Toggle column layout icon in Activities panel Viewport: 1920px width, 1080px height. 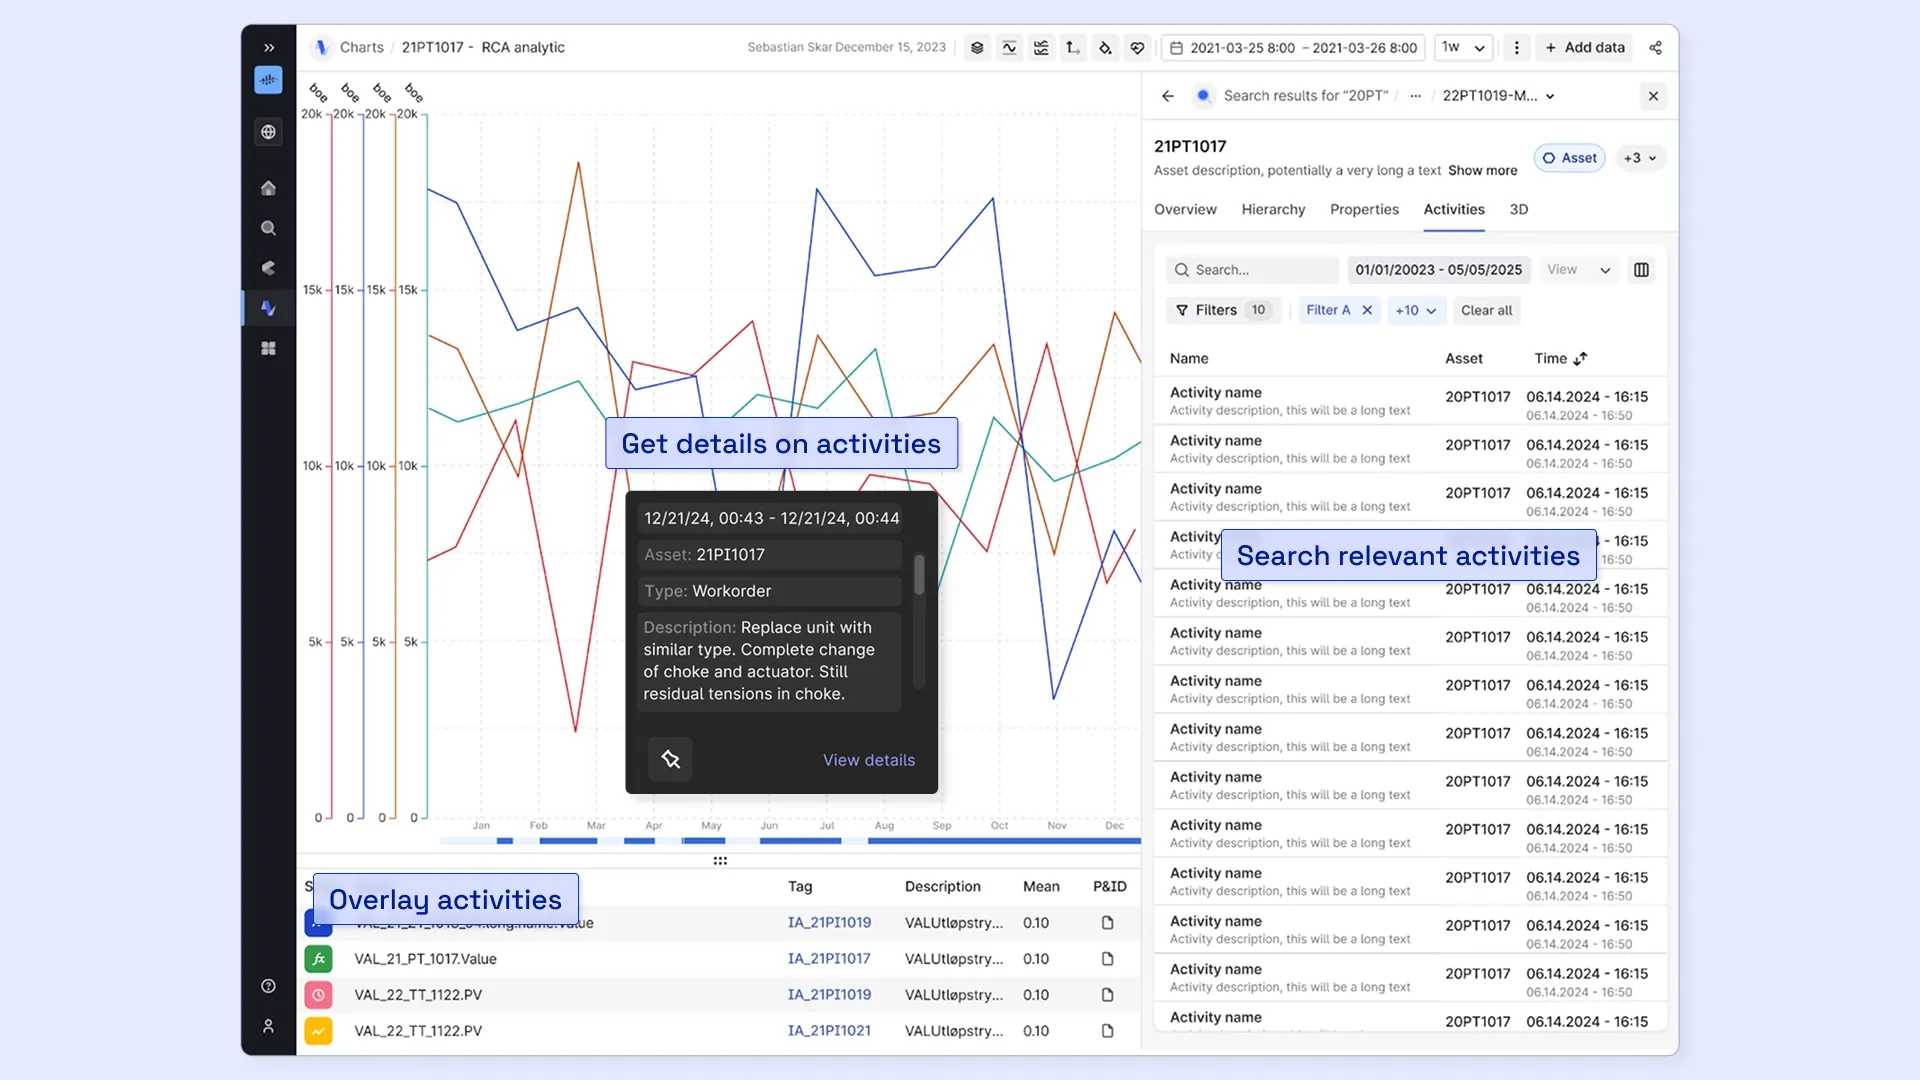[x=1641, y=270]
